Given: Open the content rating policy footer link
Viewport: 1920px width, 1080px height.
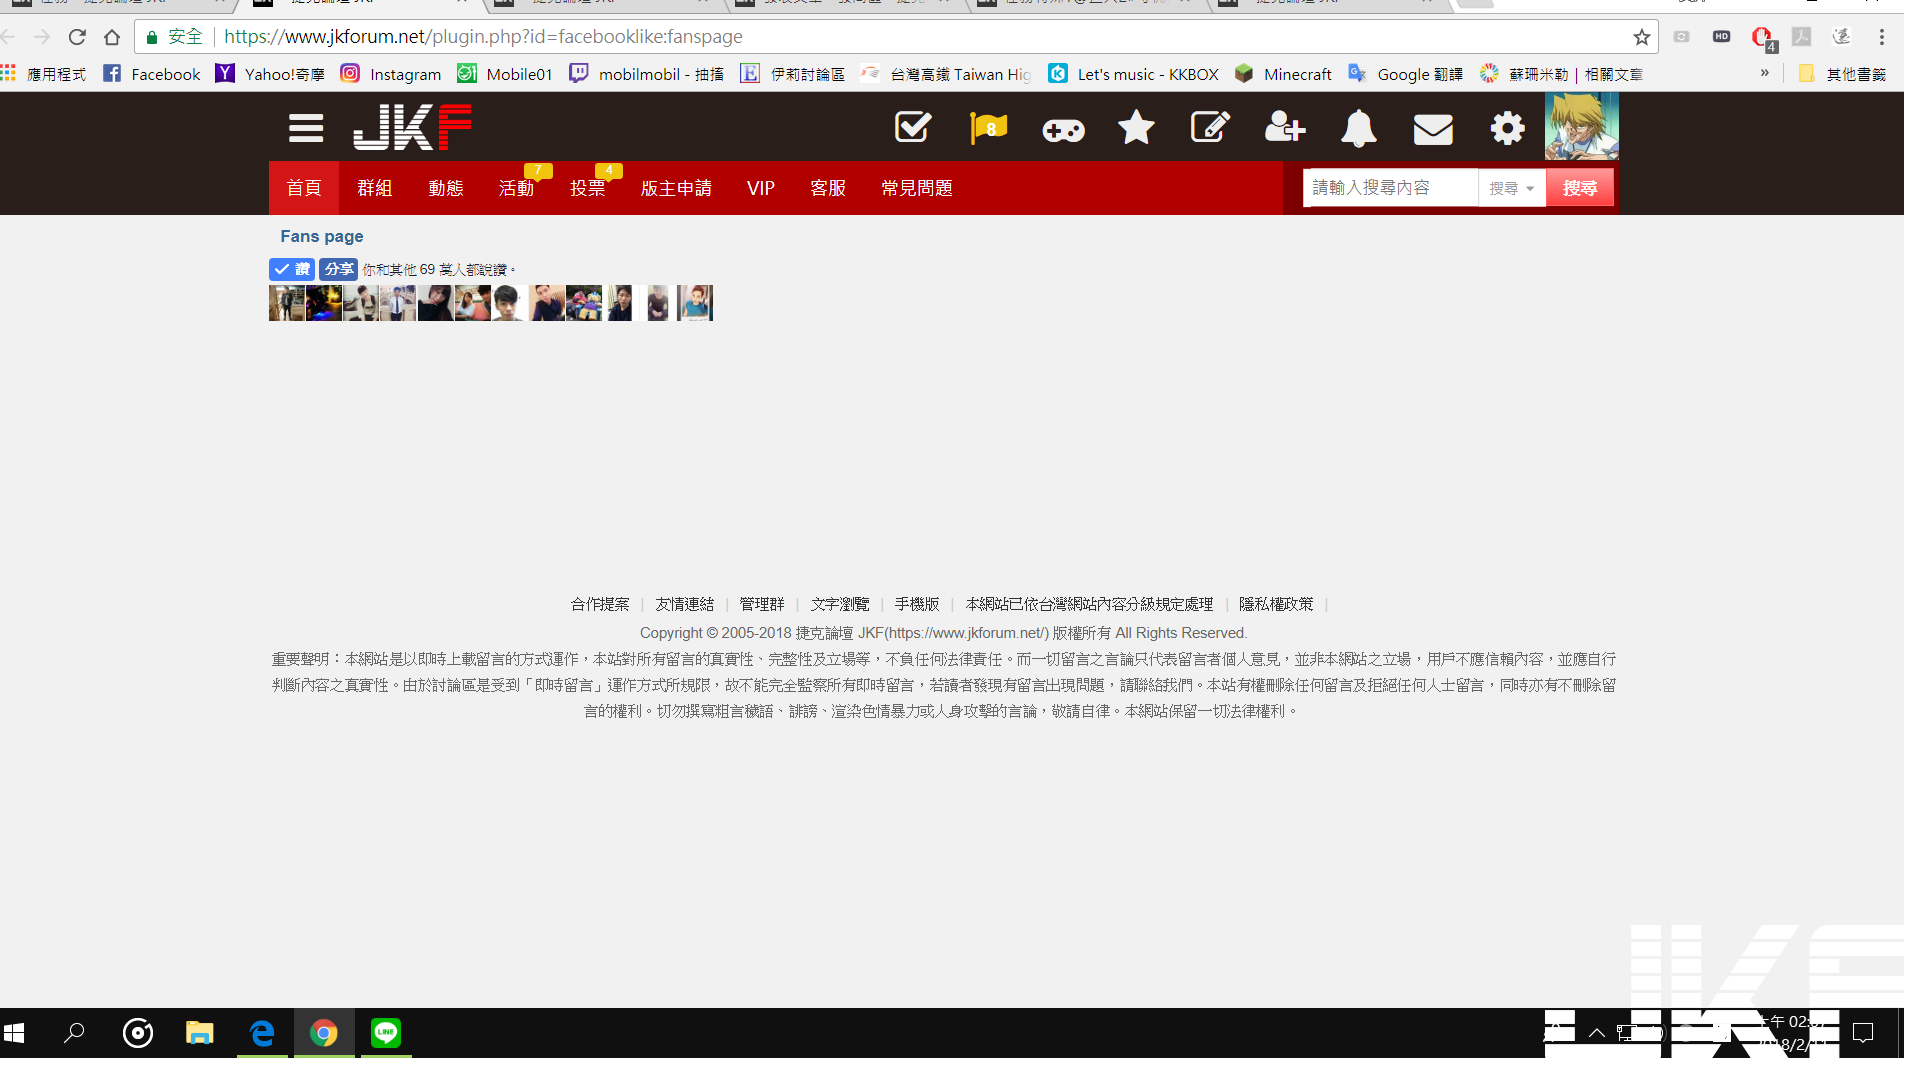Looking at the screenshot, I should 1089,604.
